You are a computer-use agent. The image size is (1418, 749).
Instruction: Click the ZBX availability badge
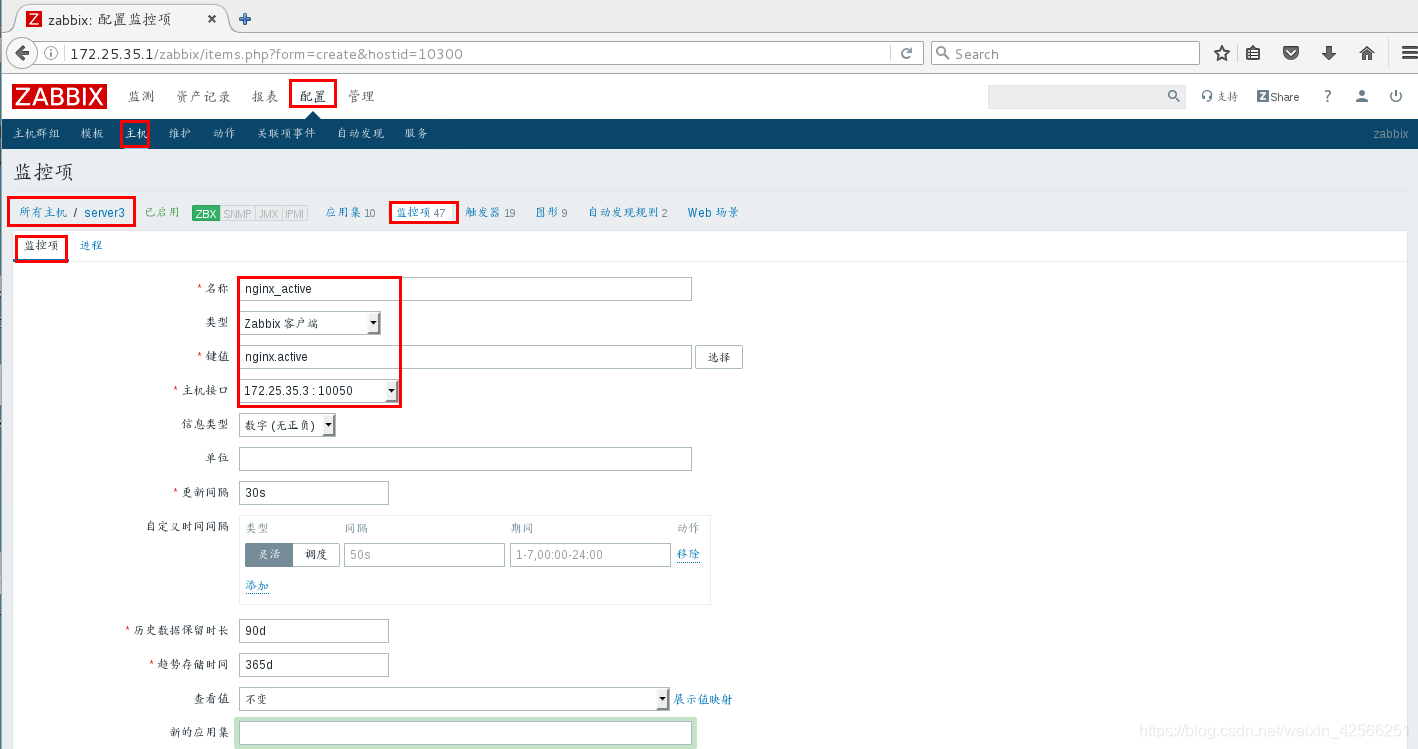tap(206, 213)
